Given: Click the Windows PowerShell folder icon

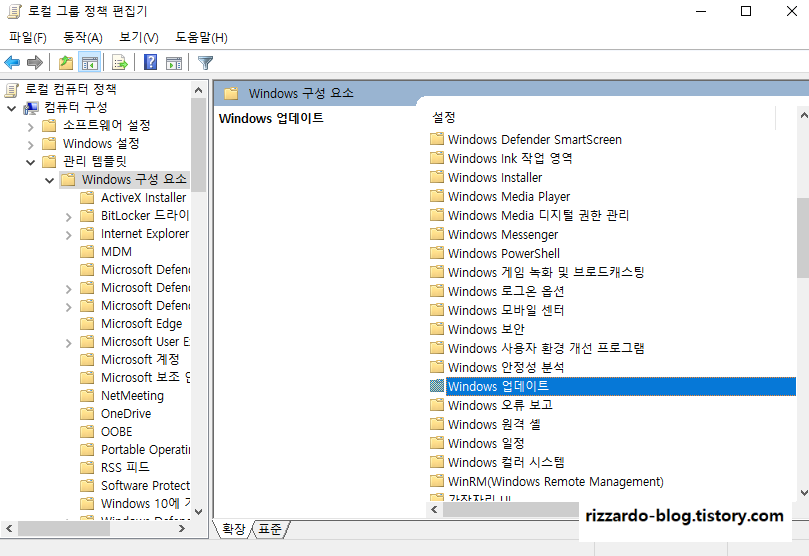Looking at the screenshot, I should click(437, 253).
